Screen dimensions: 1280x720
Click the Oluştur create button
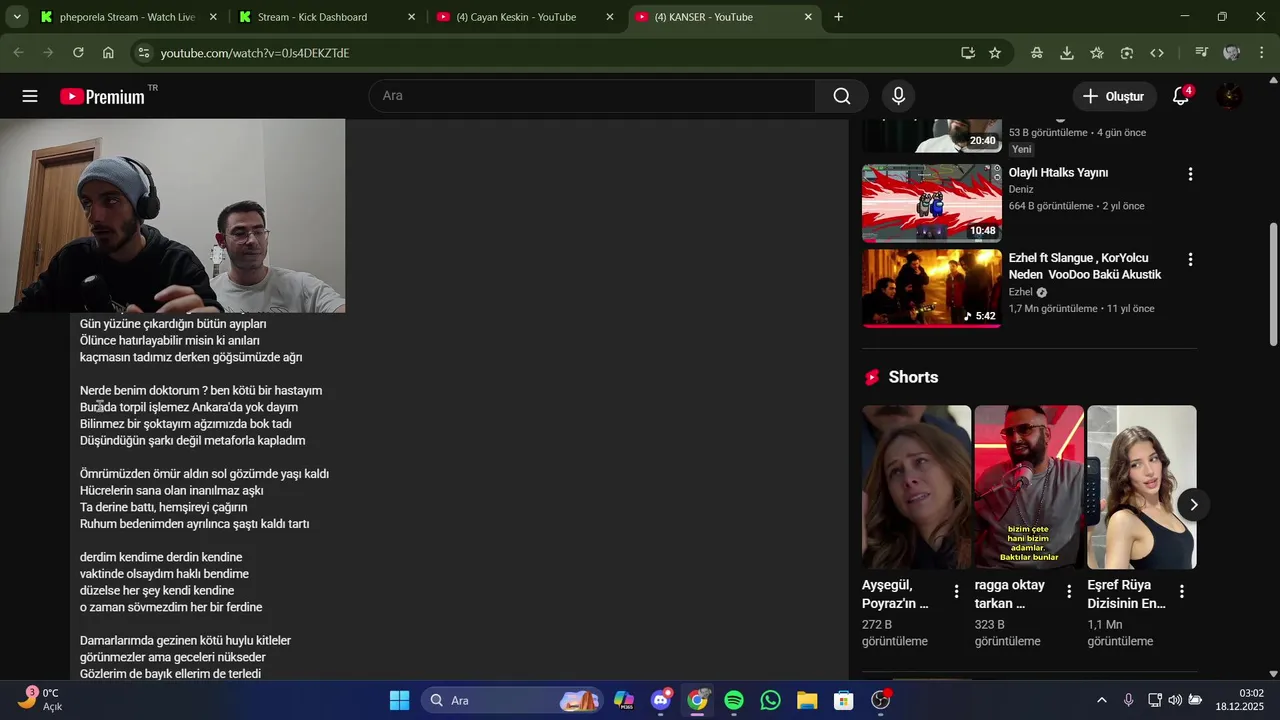click(x=1113, y=96)
